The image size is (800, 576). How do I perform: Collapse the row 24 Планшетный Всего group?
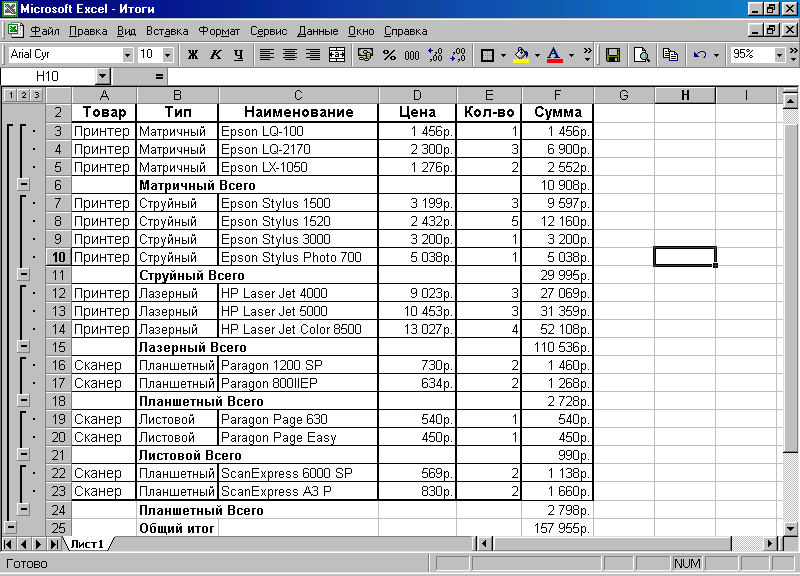click(x=23, y=509)
